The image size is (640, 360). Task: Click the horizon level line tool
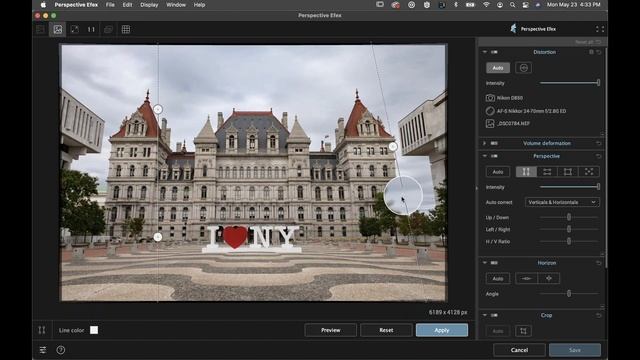pos(527,278)
